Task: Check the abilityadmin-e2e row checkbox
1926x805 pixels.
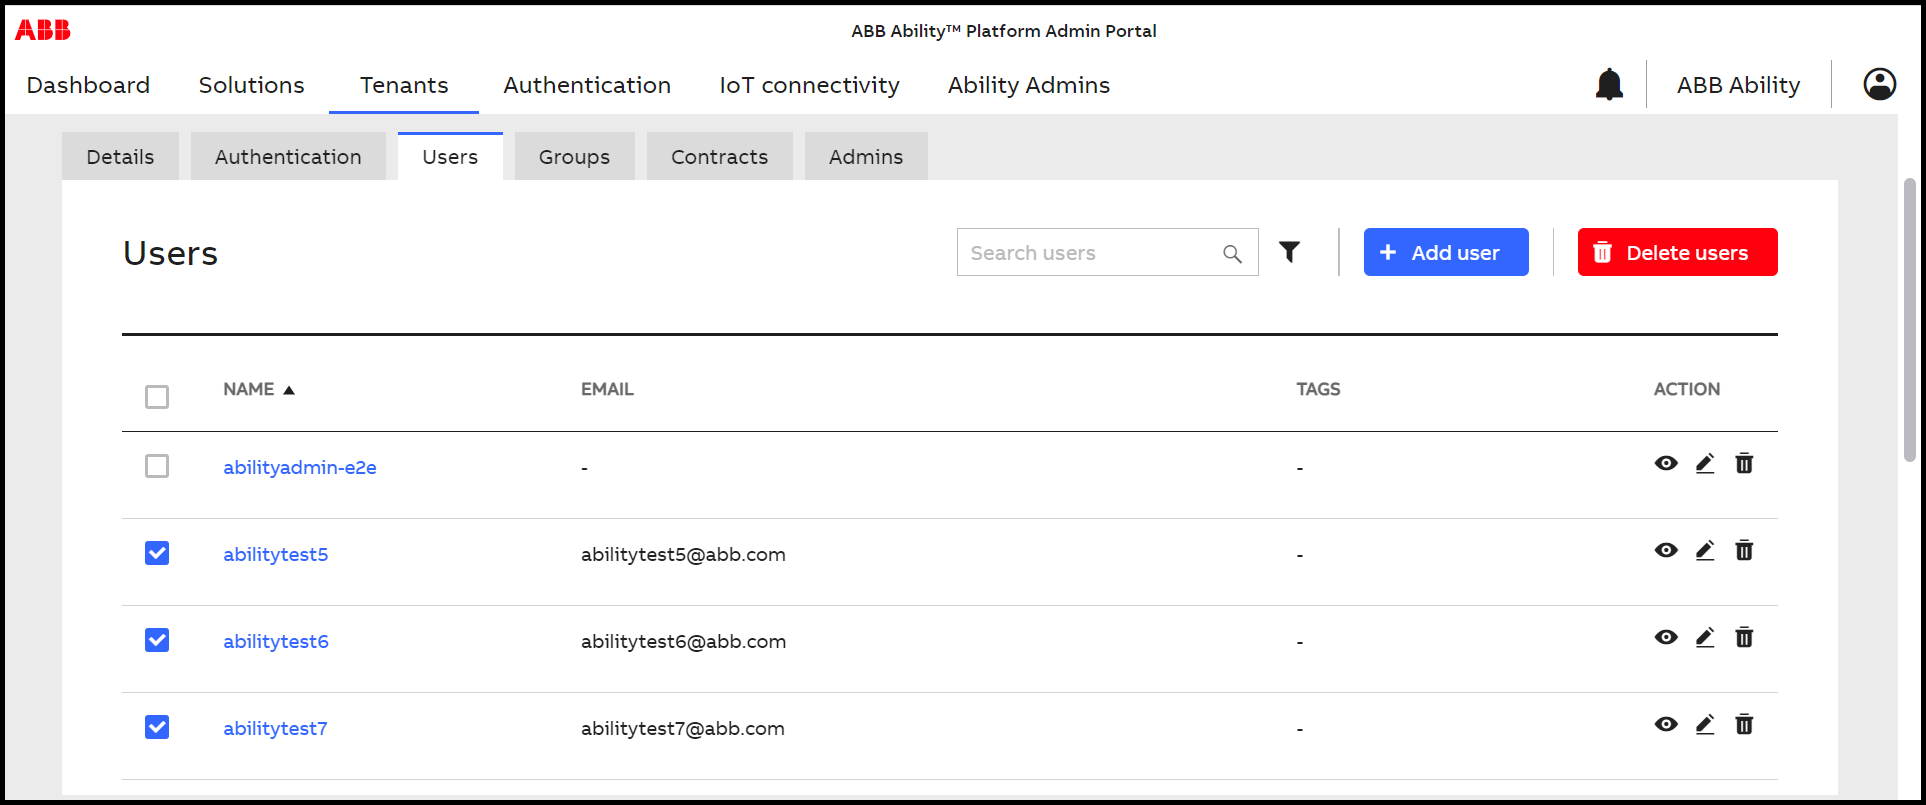Action: pyautogui.click(x=157, y=466)
